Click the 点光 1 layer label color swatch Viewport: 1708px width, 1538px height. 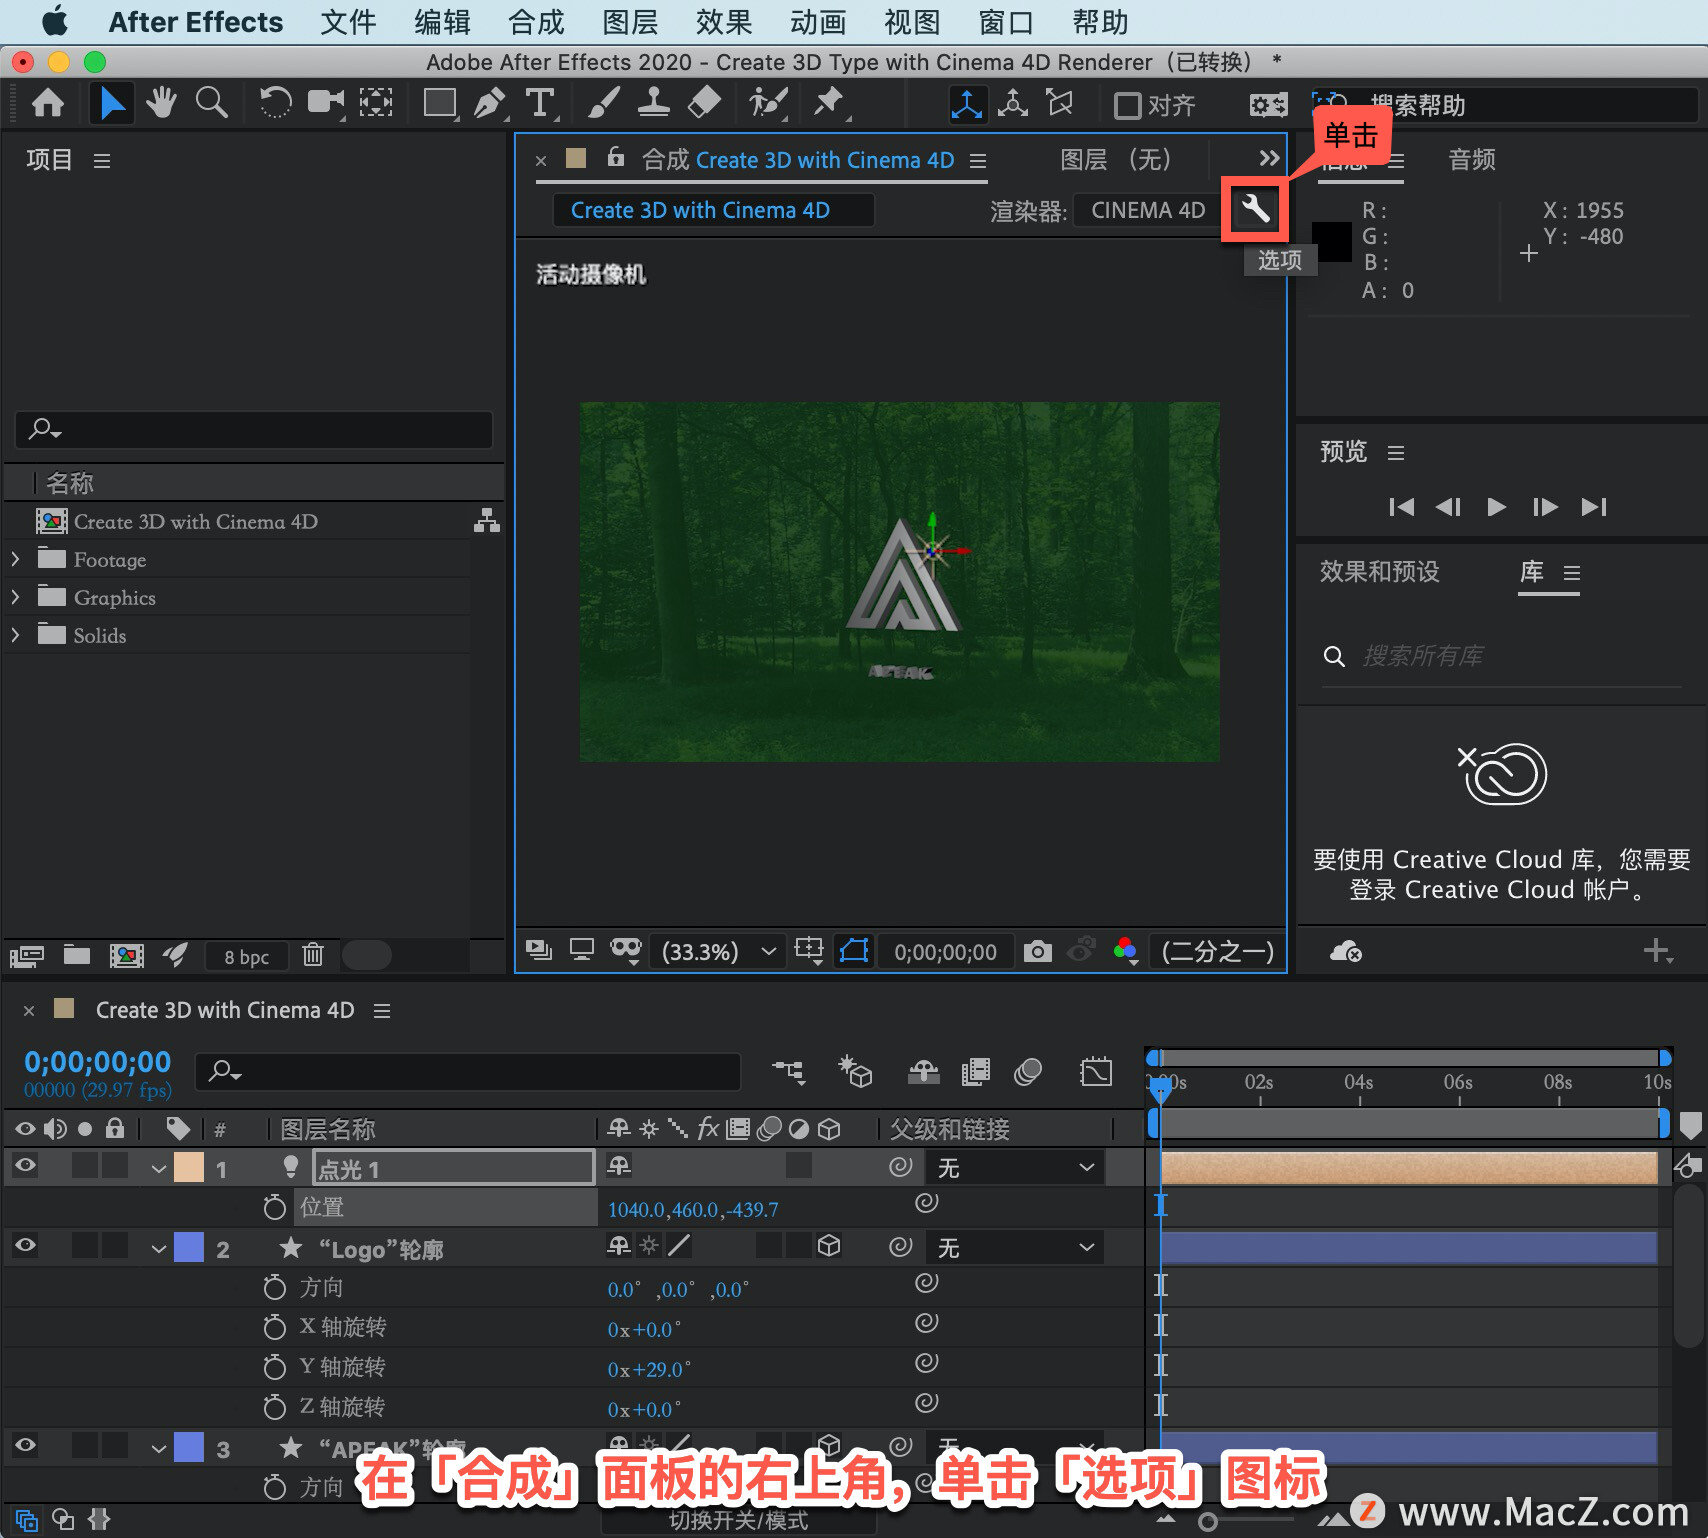189,1167
